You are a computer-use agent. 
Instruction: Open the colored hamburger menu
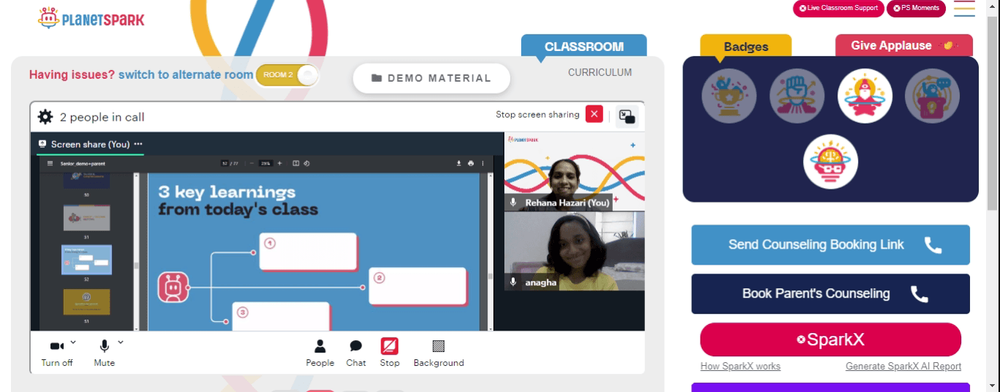(x=964, y=8)
